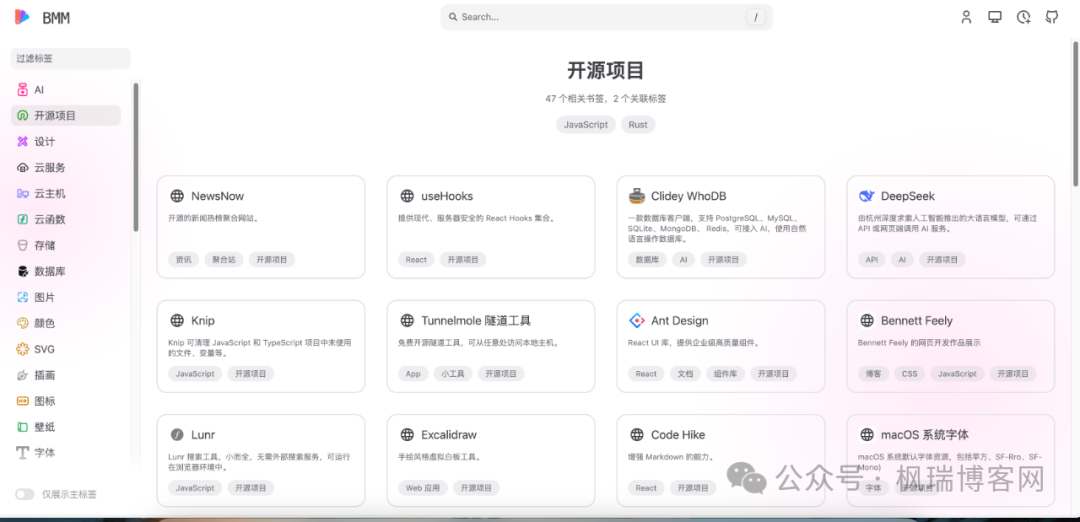Select the 数据库 sidebar label

tap(50, 271)
